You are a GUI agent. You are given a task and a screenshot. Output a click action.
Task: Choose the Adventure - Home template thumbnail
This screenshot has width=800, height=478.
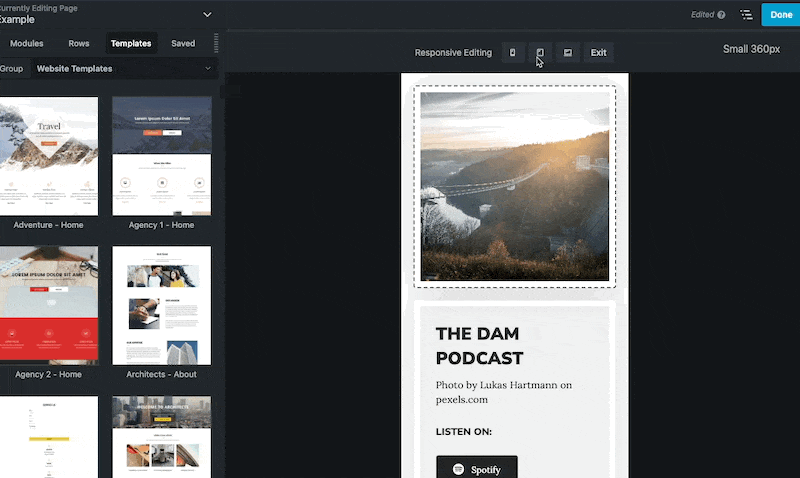(49, 156)
